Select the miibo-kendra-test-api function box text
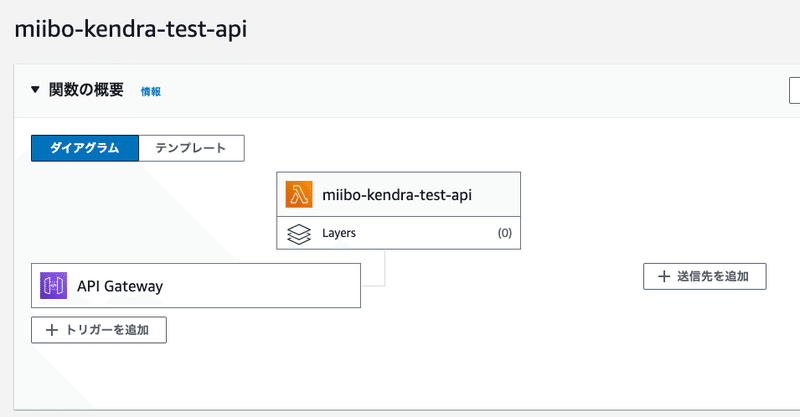The image size is (800, 417). (x=397, y=194)
